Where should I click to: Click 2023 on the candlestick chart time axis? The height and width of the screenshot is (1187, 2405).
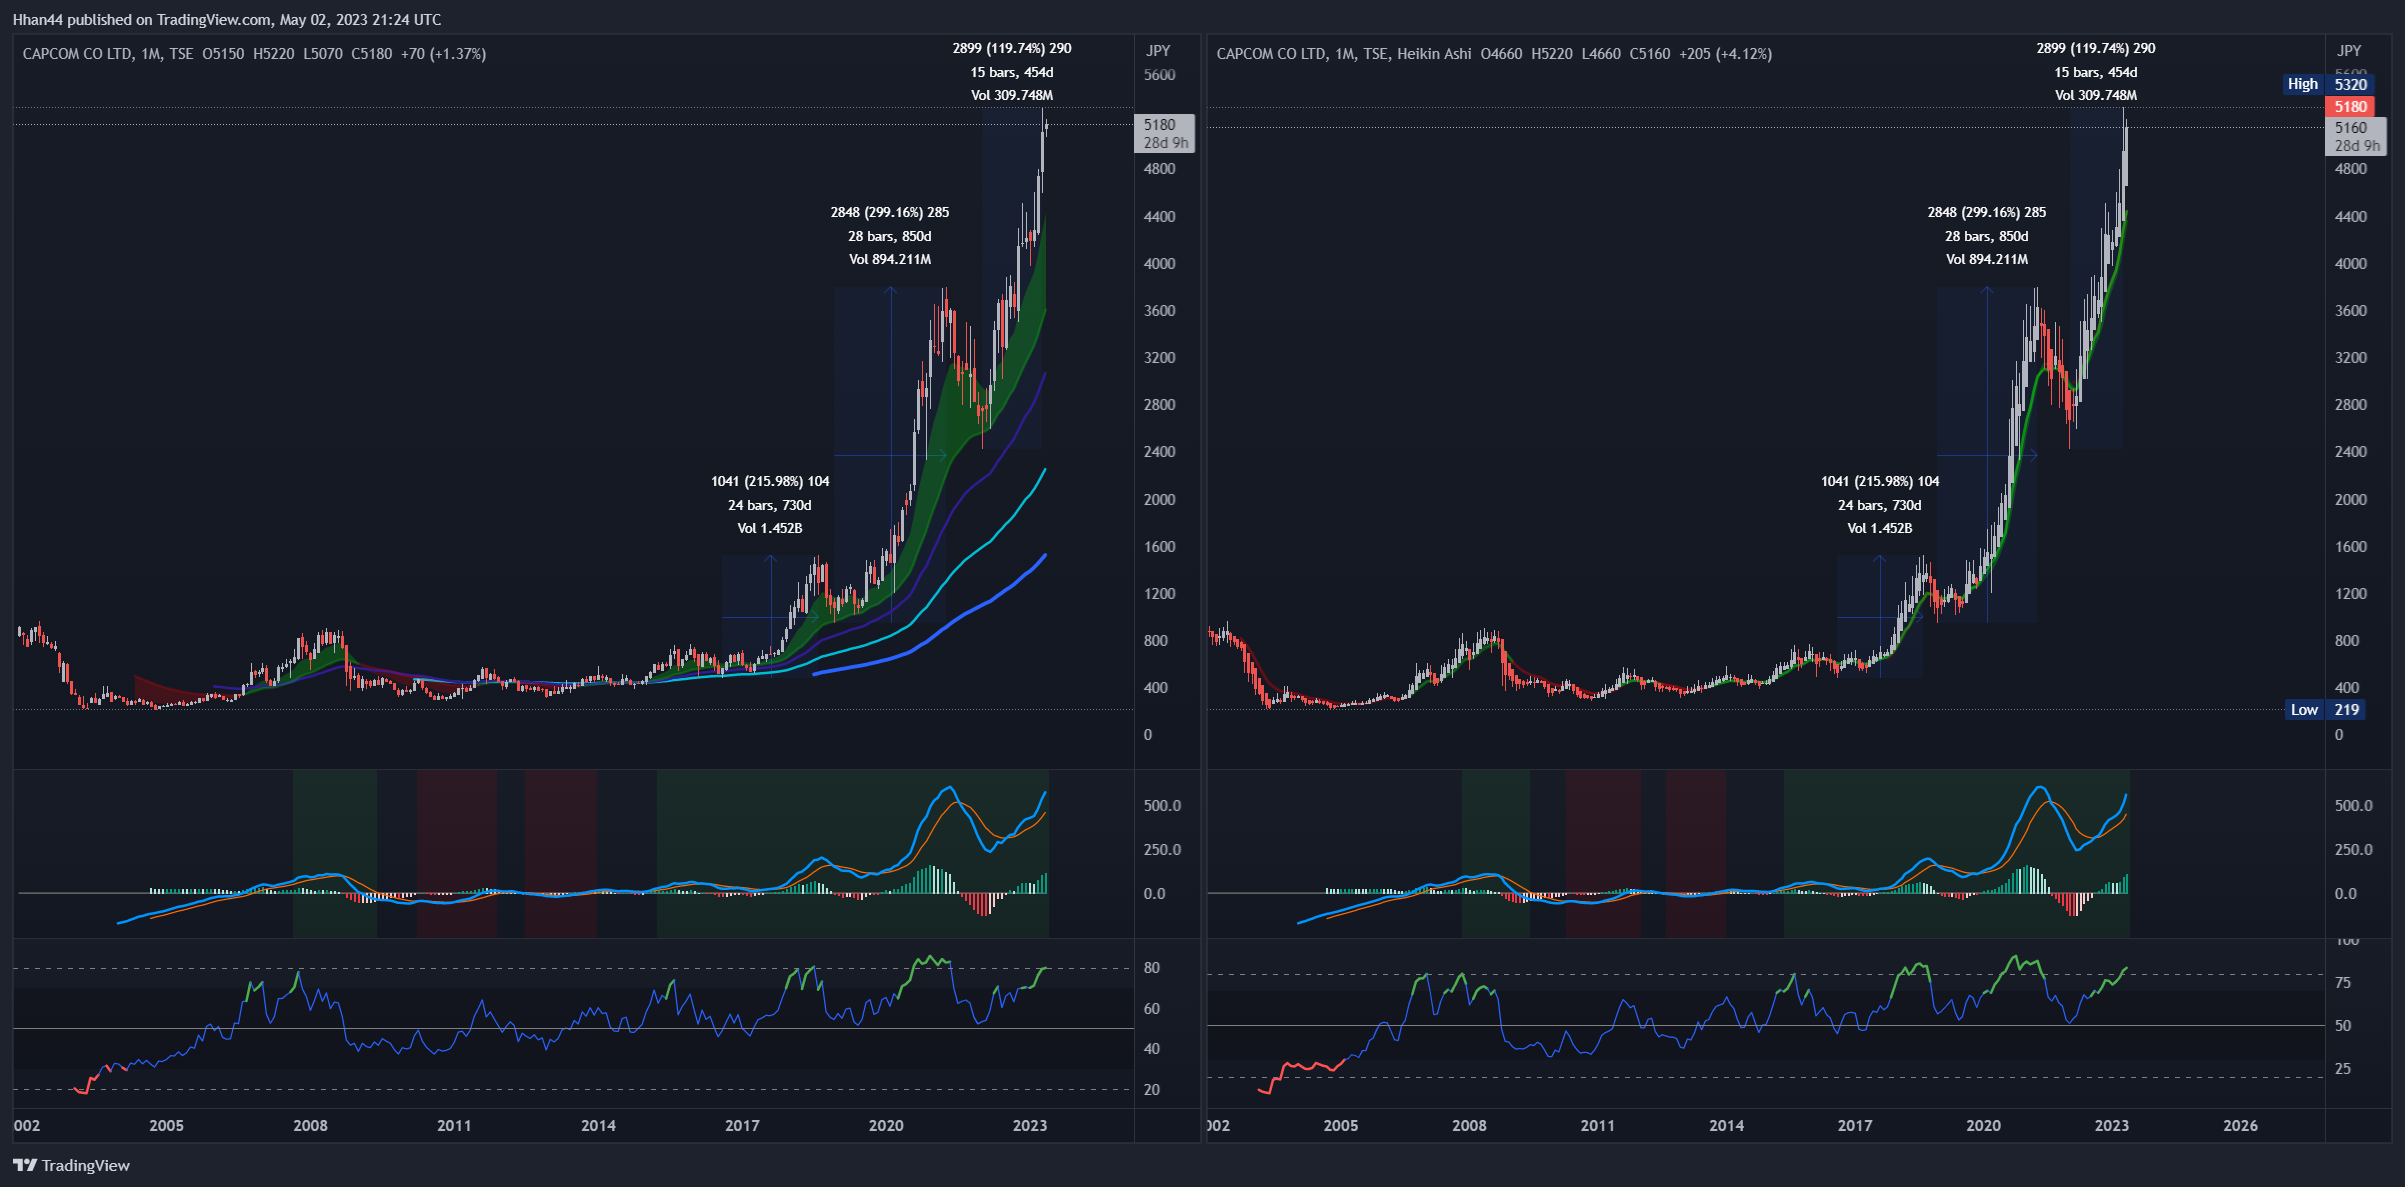click(1030, 1125)
